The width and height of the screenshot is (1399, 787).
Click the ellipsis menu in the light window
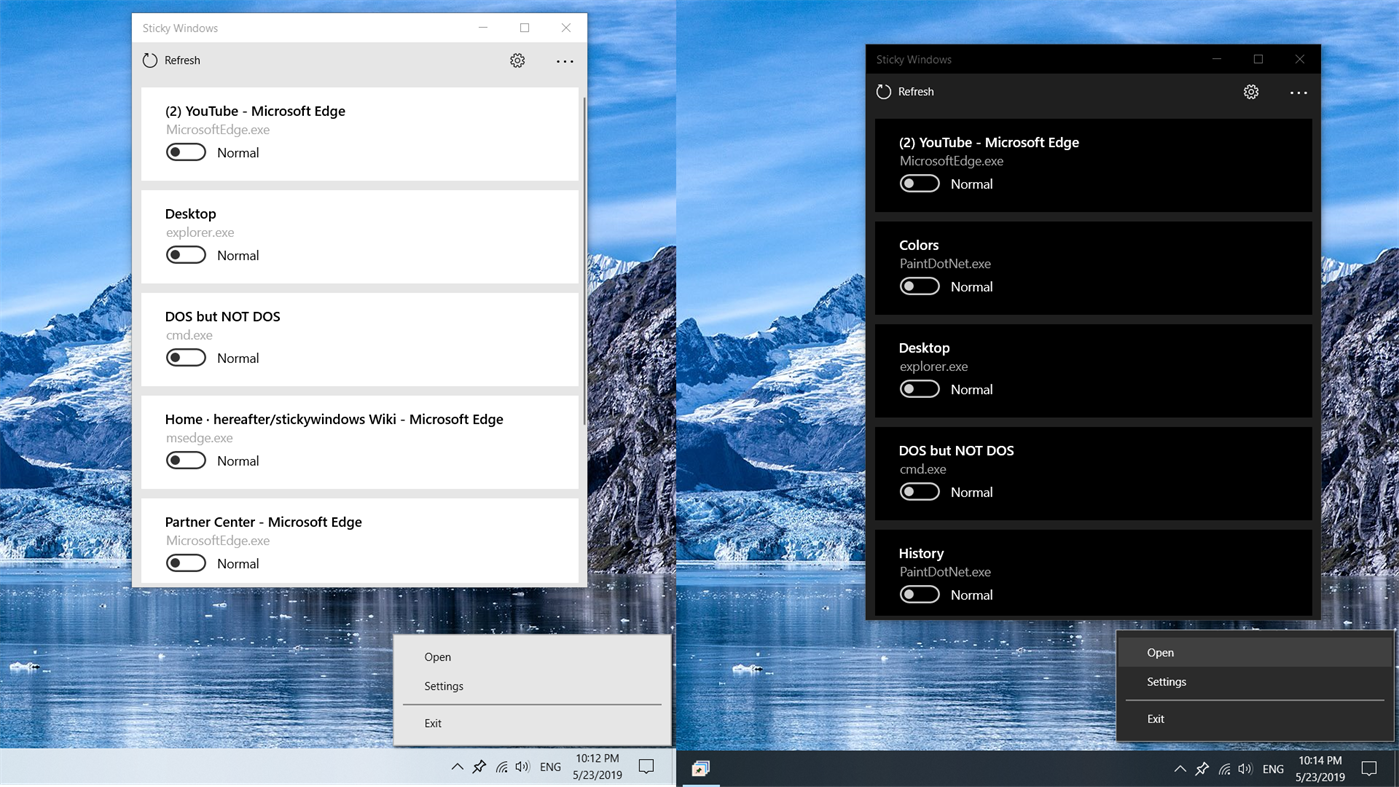click(x=564, y=61)
